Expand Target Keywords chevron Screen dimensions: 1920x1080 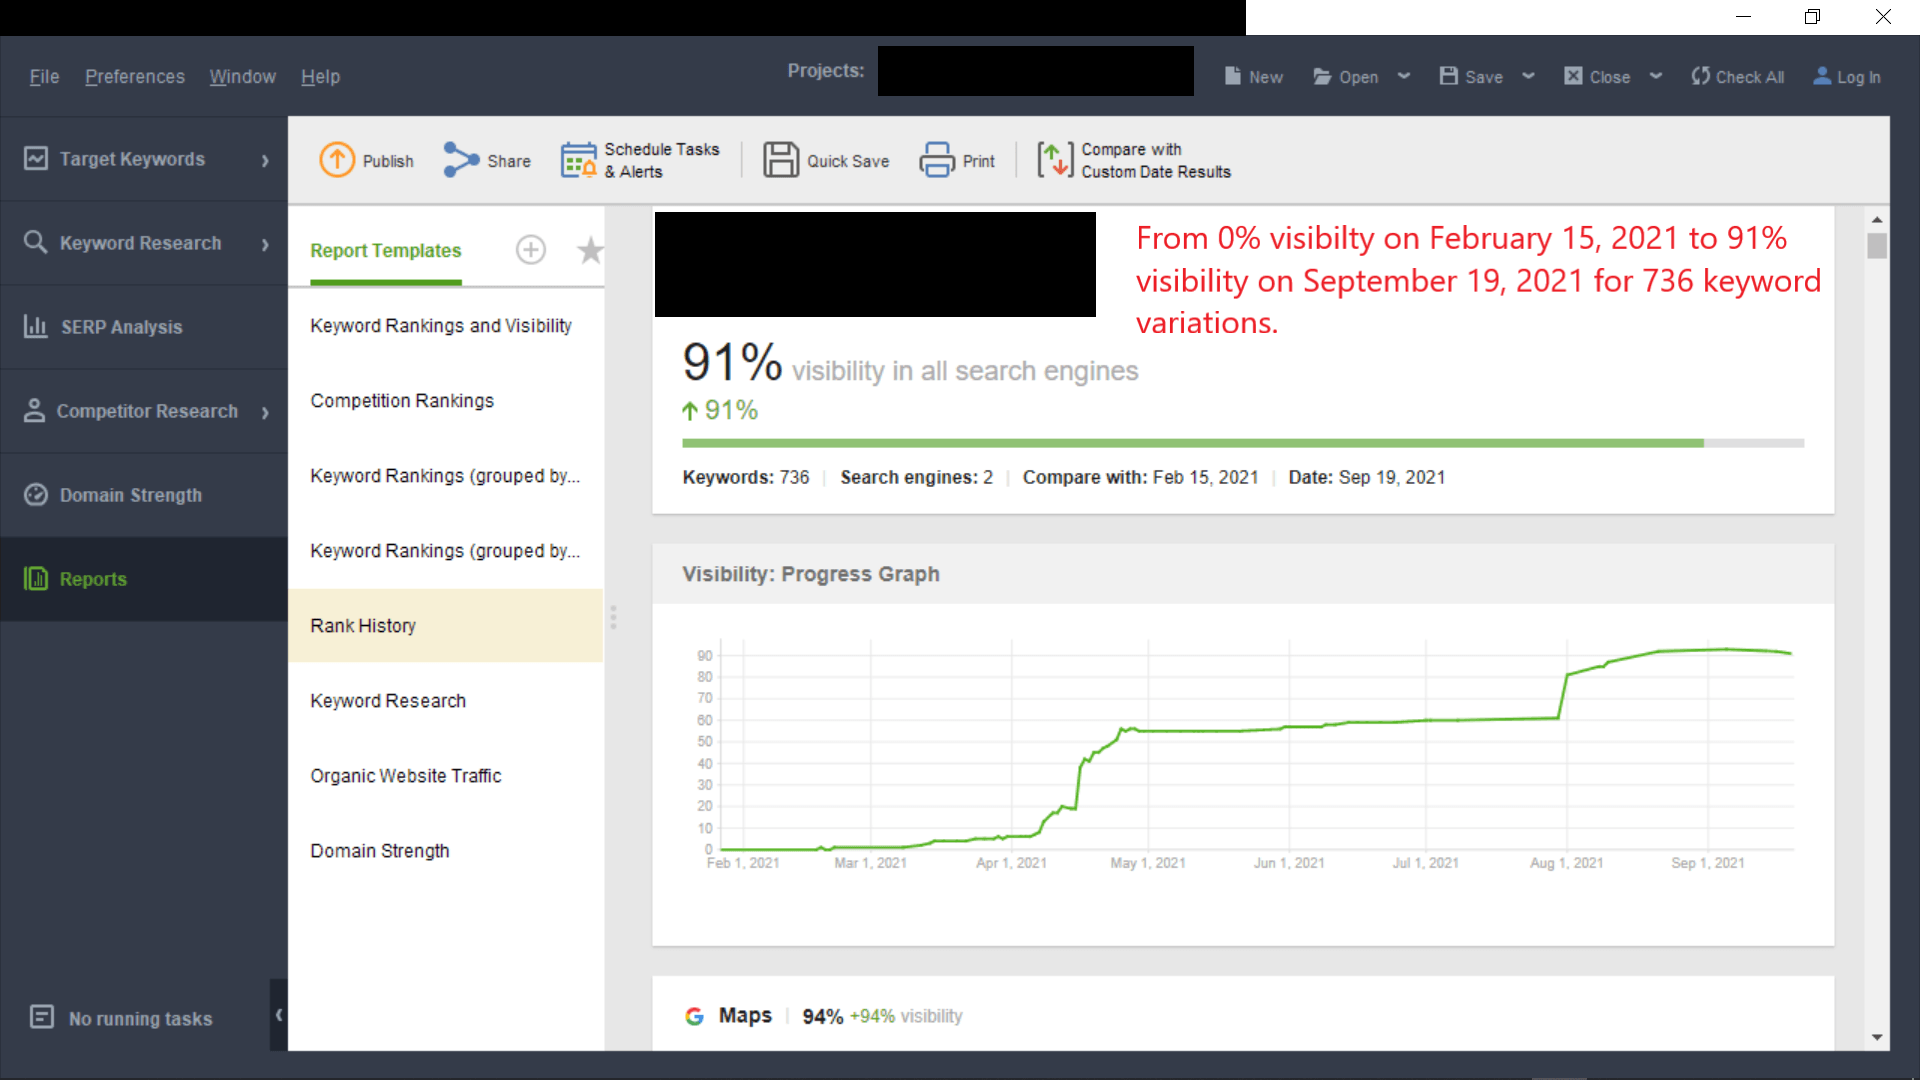265,160
